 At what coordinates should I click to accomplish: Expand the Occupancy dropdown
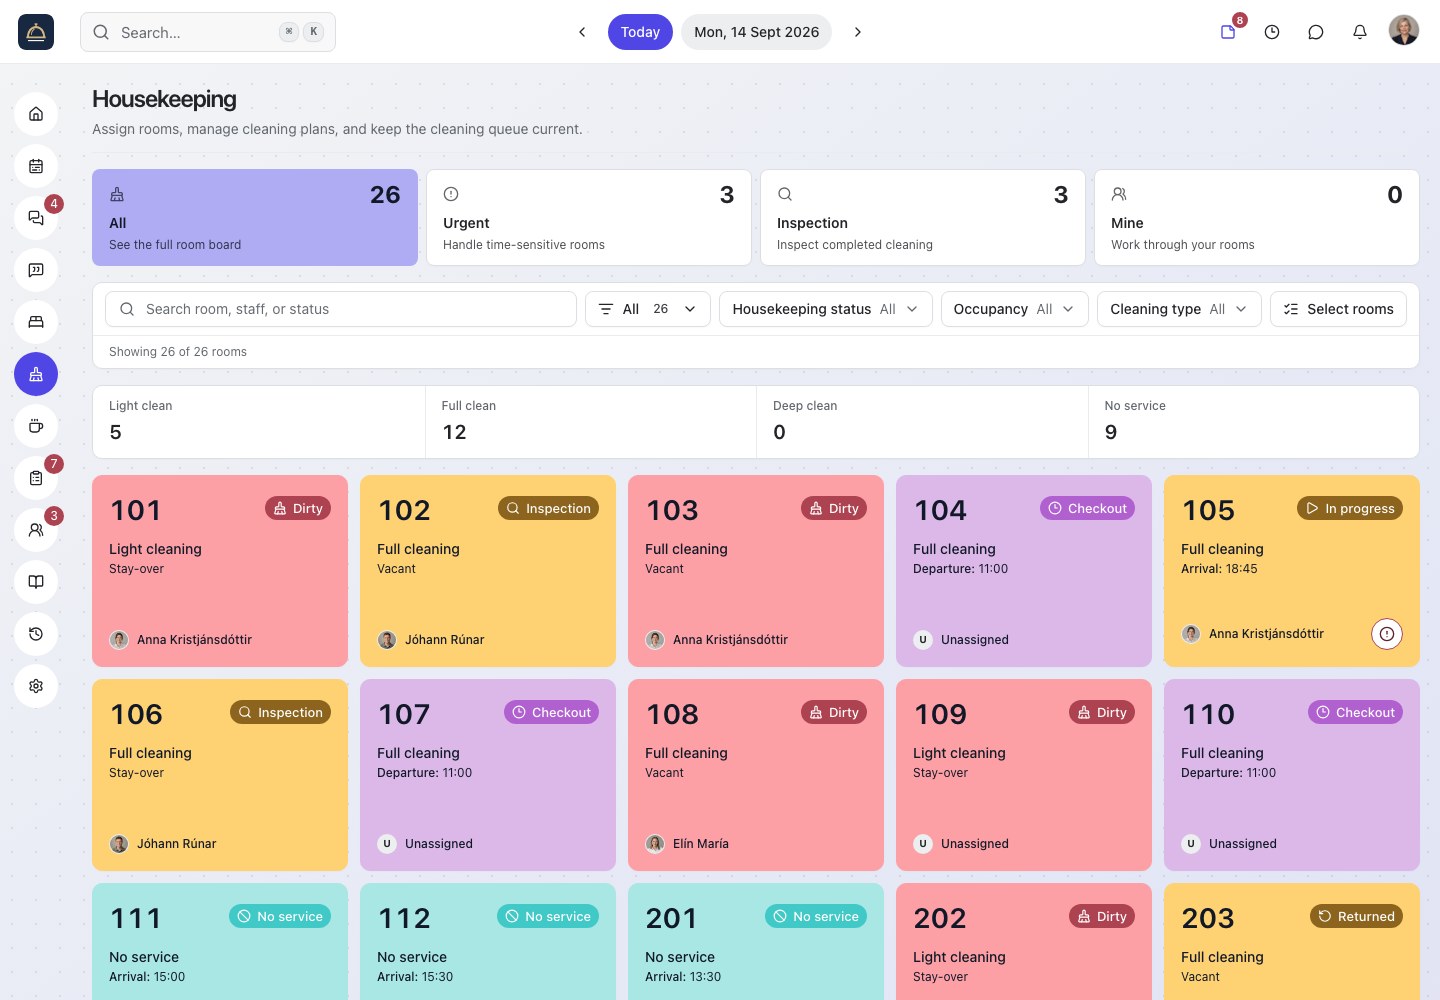pyautogui.click(x=1015, y=309)
